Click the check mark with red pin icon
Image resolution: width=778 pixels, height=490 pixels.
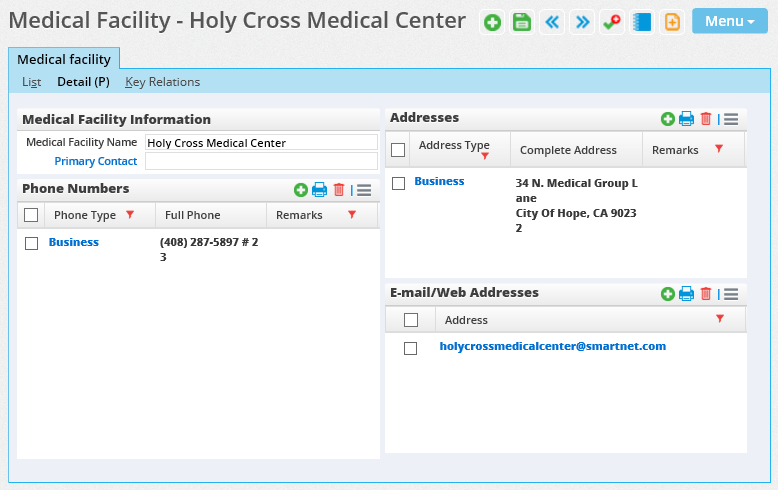pyautogui.click(x=612, y=22)
